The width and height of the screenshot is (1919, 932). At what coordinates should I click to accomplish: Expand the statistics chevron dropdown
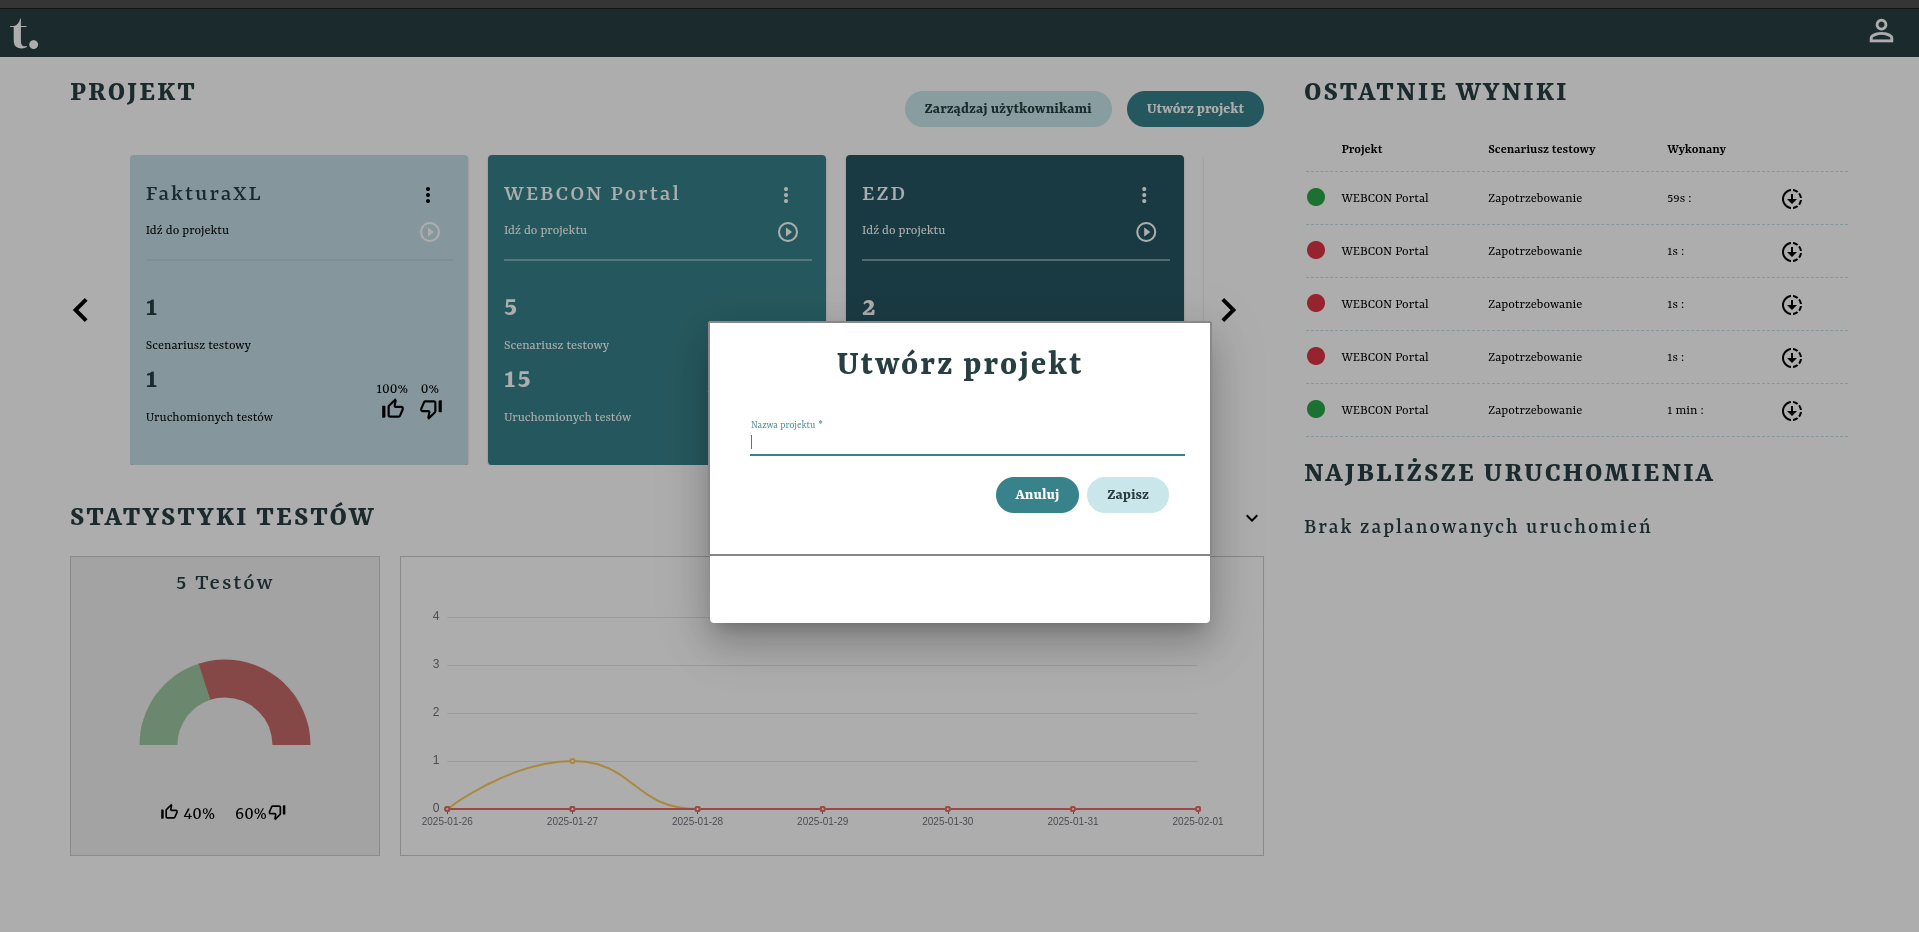(x=1252, y=518)
